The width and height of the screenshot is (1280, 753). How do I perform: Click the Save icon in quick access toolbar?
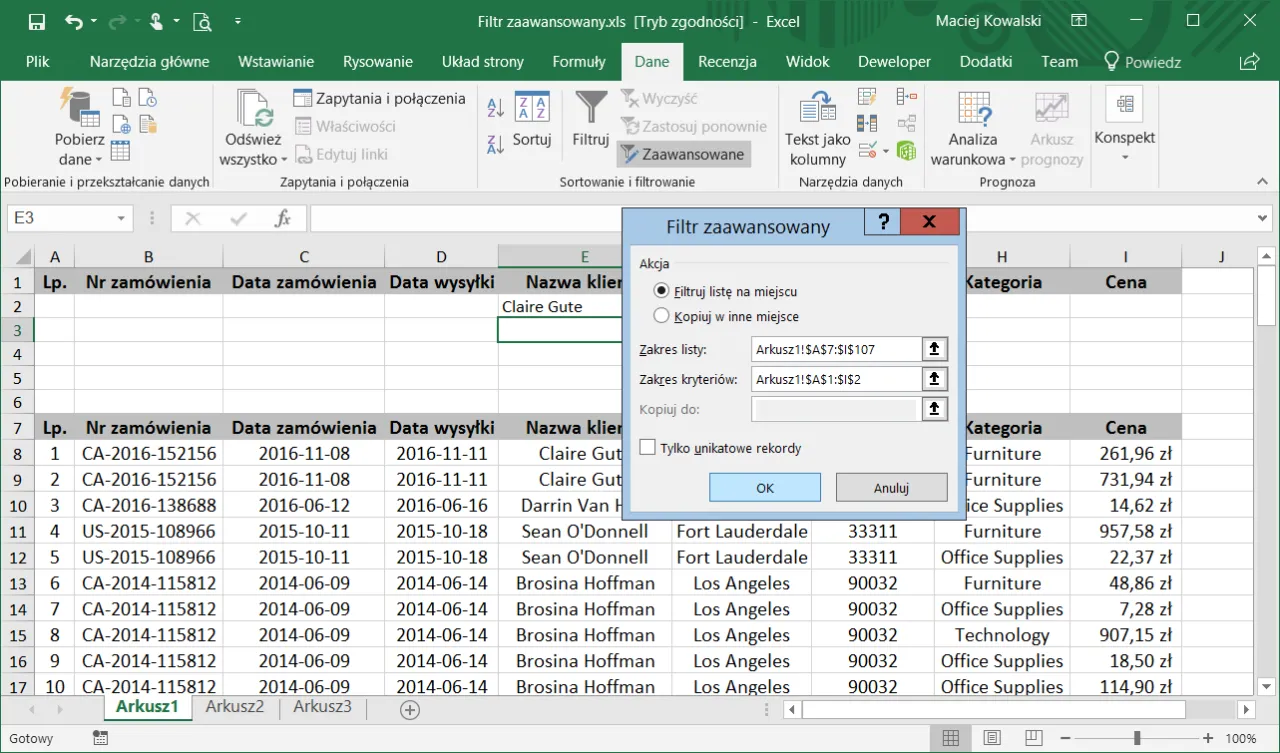pyautogui.click(x=36, y=21)
